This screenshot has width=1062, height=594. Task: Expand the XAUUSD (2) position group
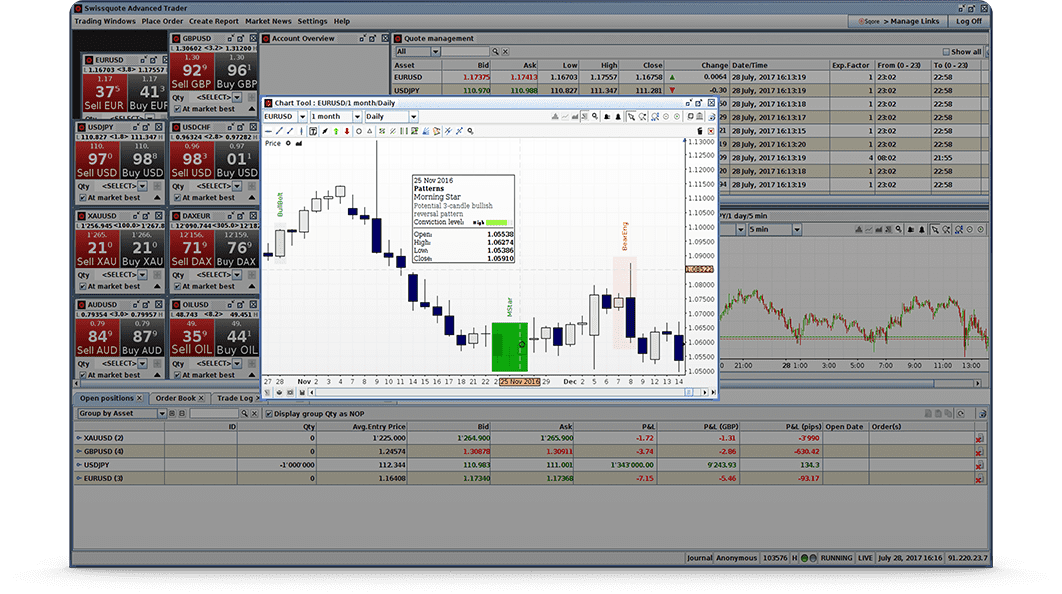[79, 438]
